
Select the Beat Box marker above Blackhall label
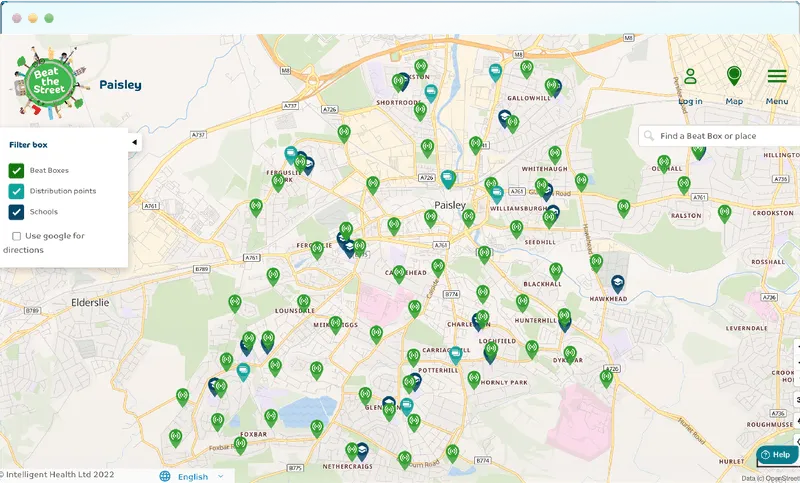[x=556, y=271]
